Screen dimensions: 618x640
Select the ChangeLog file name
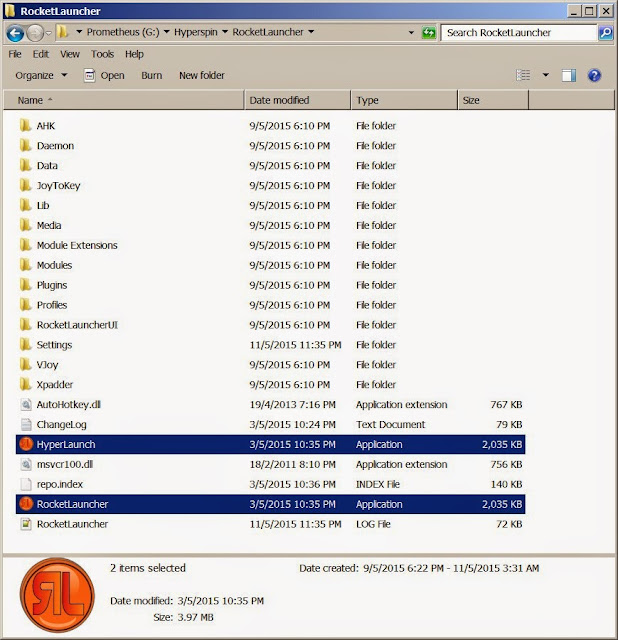[61, 424]
